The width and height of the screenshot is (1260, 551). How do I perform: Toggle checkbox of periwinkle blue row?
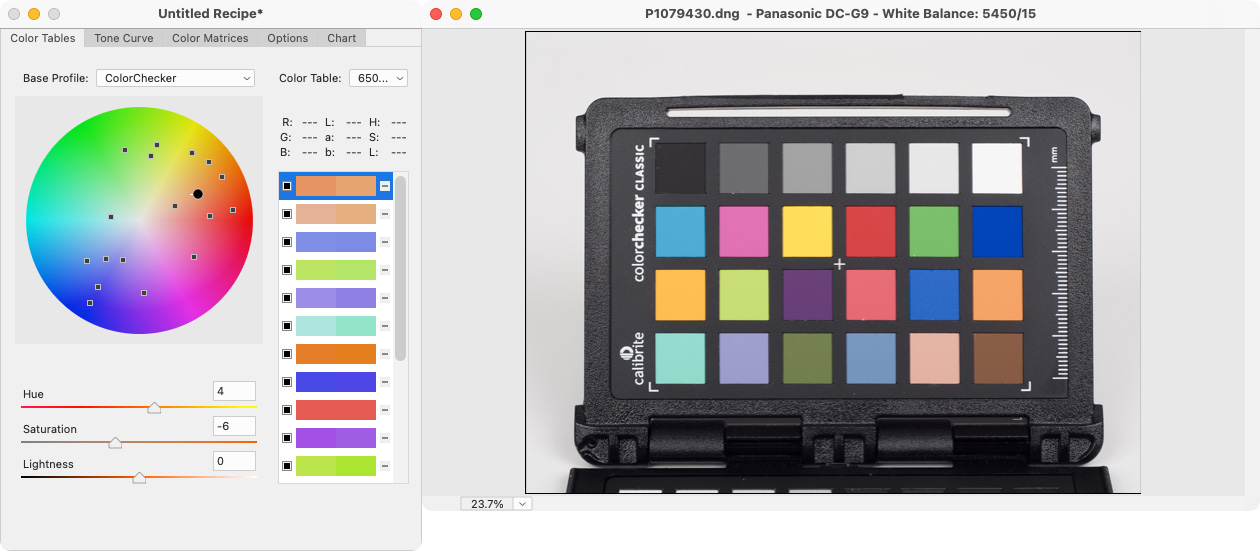[x=287, y=242]
